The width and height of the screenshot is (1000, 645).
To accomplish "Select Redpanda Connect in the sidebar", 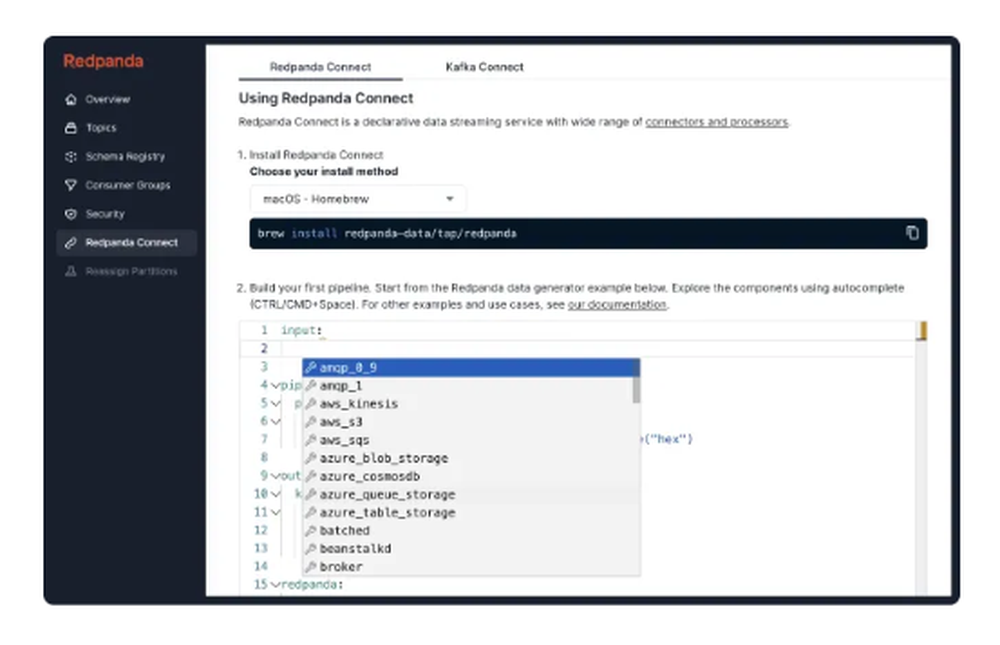I will pos(129,242).
